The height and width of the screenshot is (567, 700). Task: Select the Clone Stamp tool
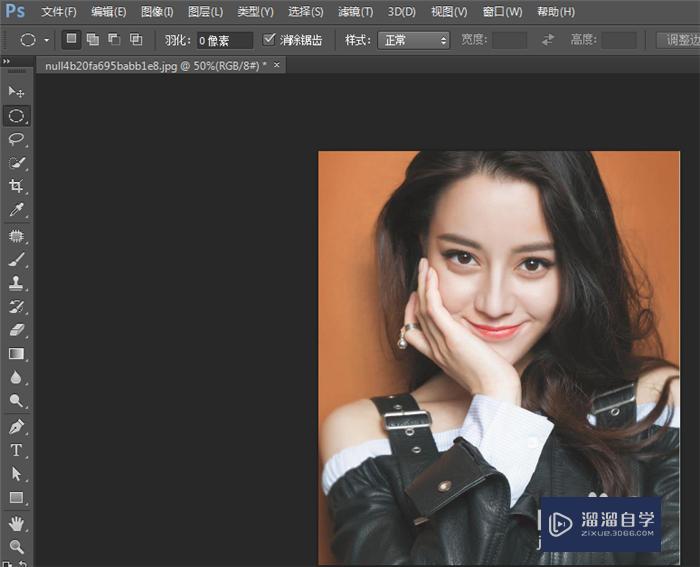coord(16,282)
